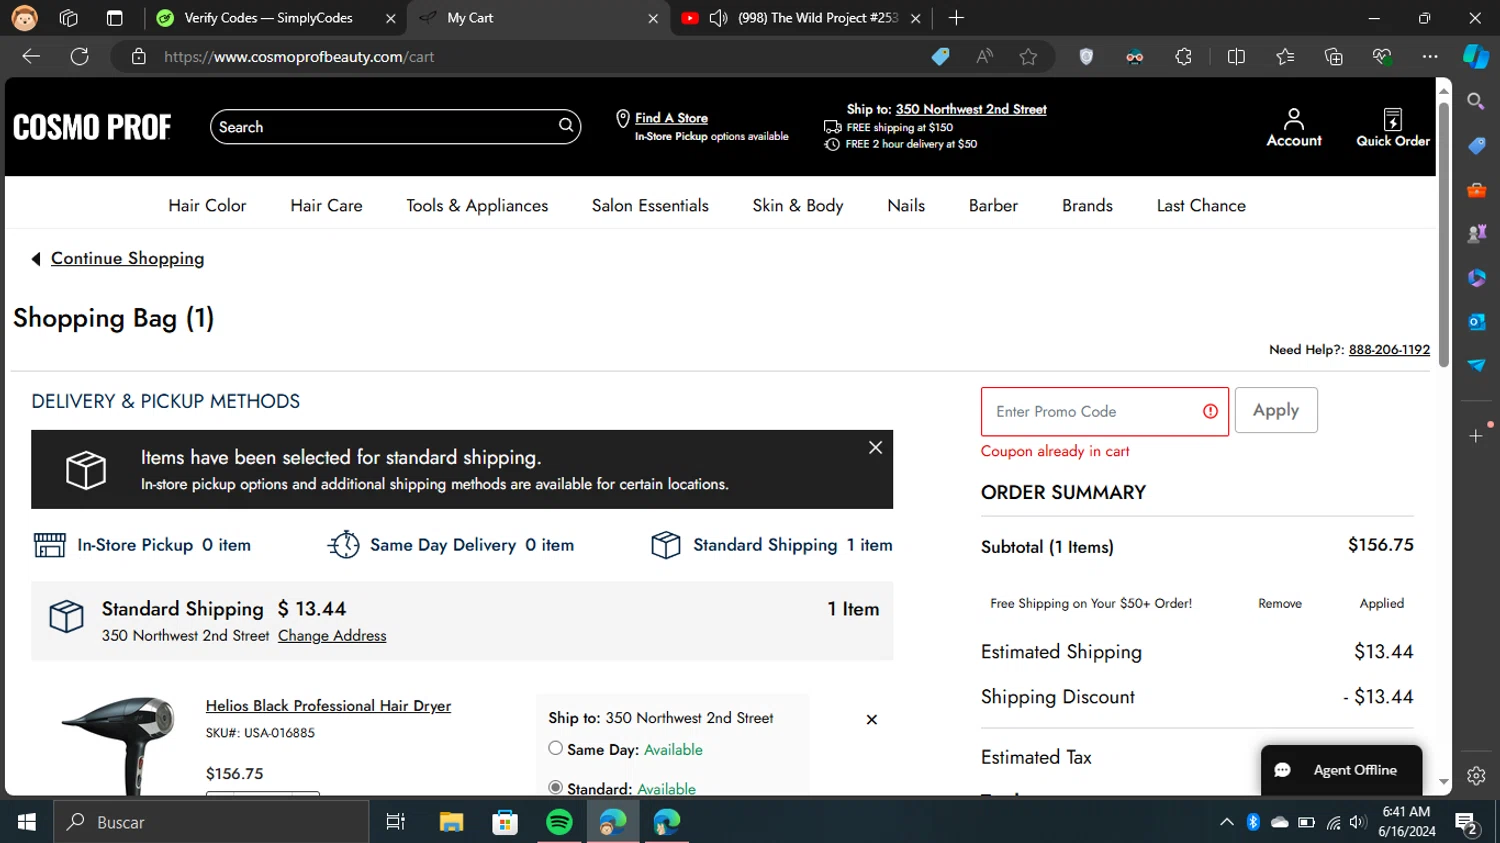The width and height of the screenshot is (1500, 843).
Task: Click the search magnifier icon in Cosmo Prof search bar
Action: 566,126
